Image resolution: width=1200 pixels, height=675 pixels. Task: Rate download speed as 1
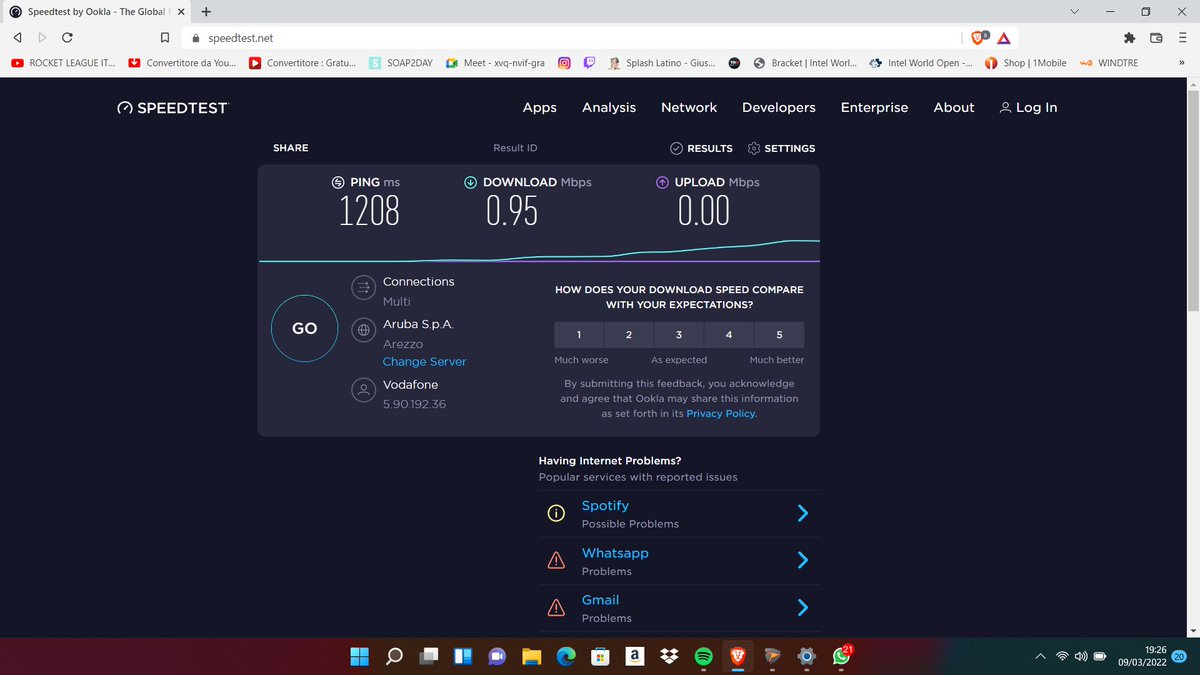point(579,334)
